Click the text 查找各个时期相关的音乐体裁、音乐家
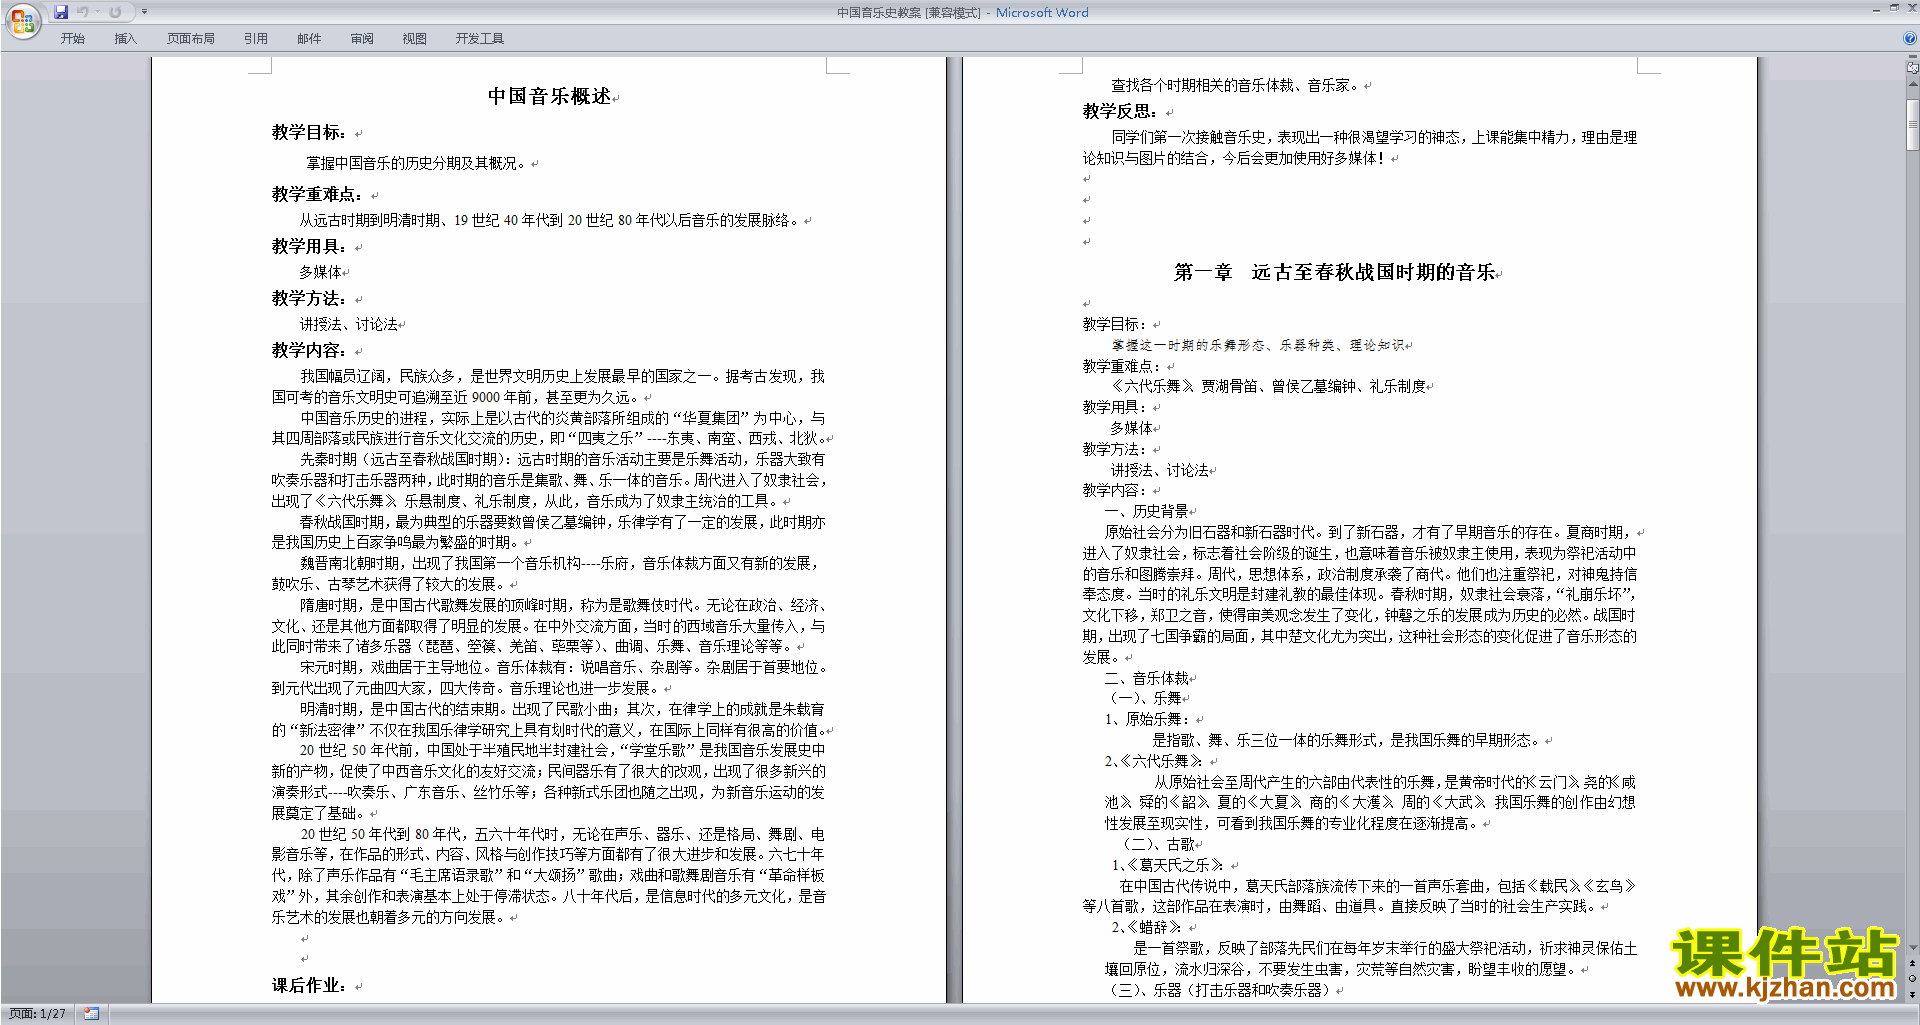The width and height of the screenshot is (1920, 1025). tap(1235, 85)
